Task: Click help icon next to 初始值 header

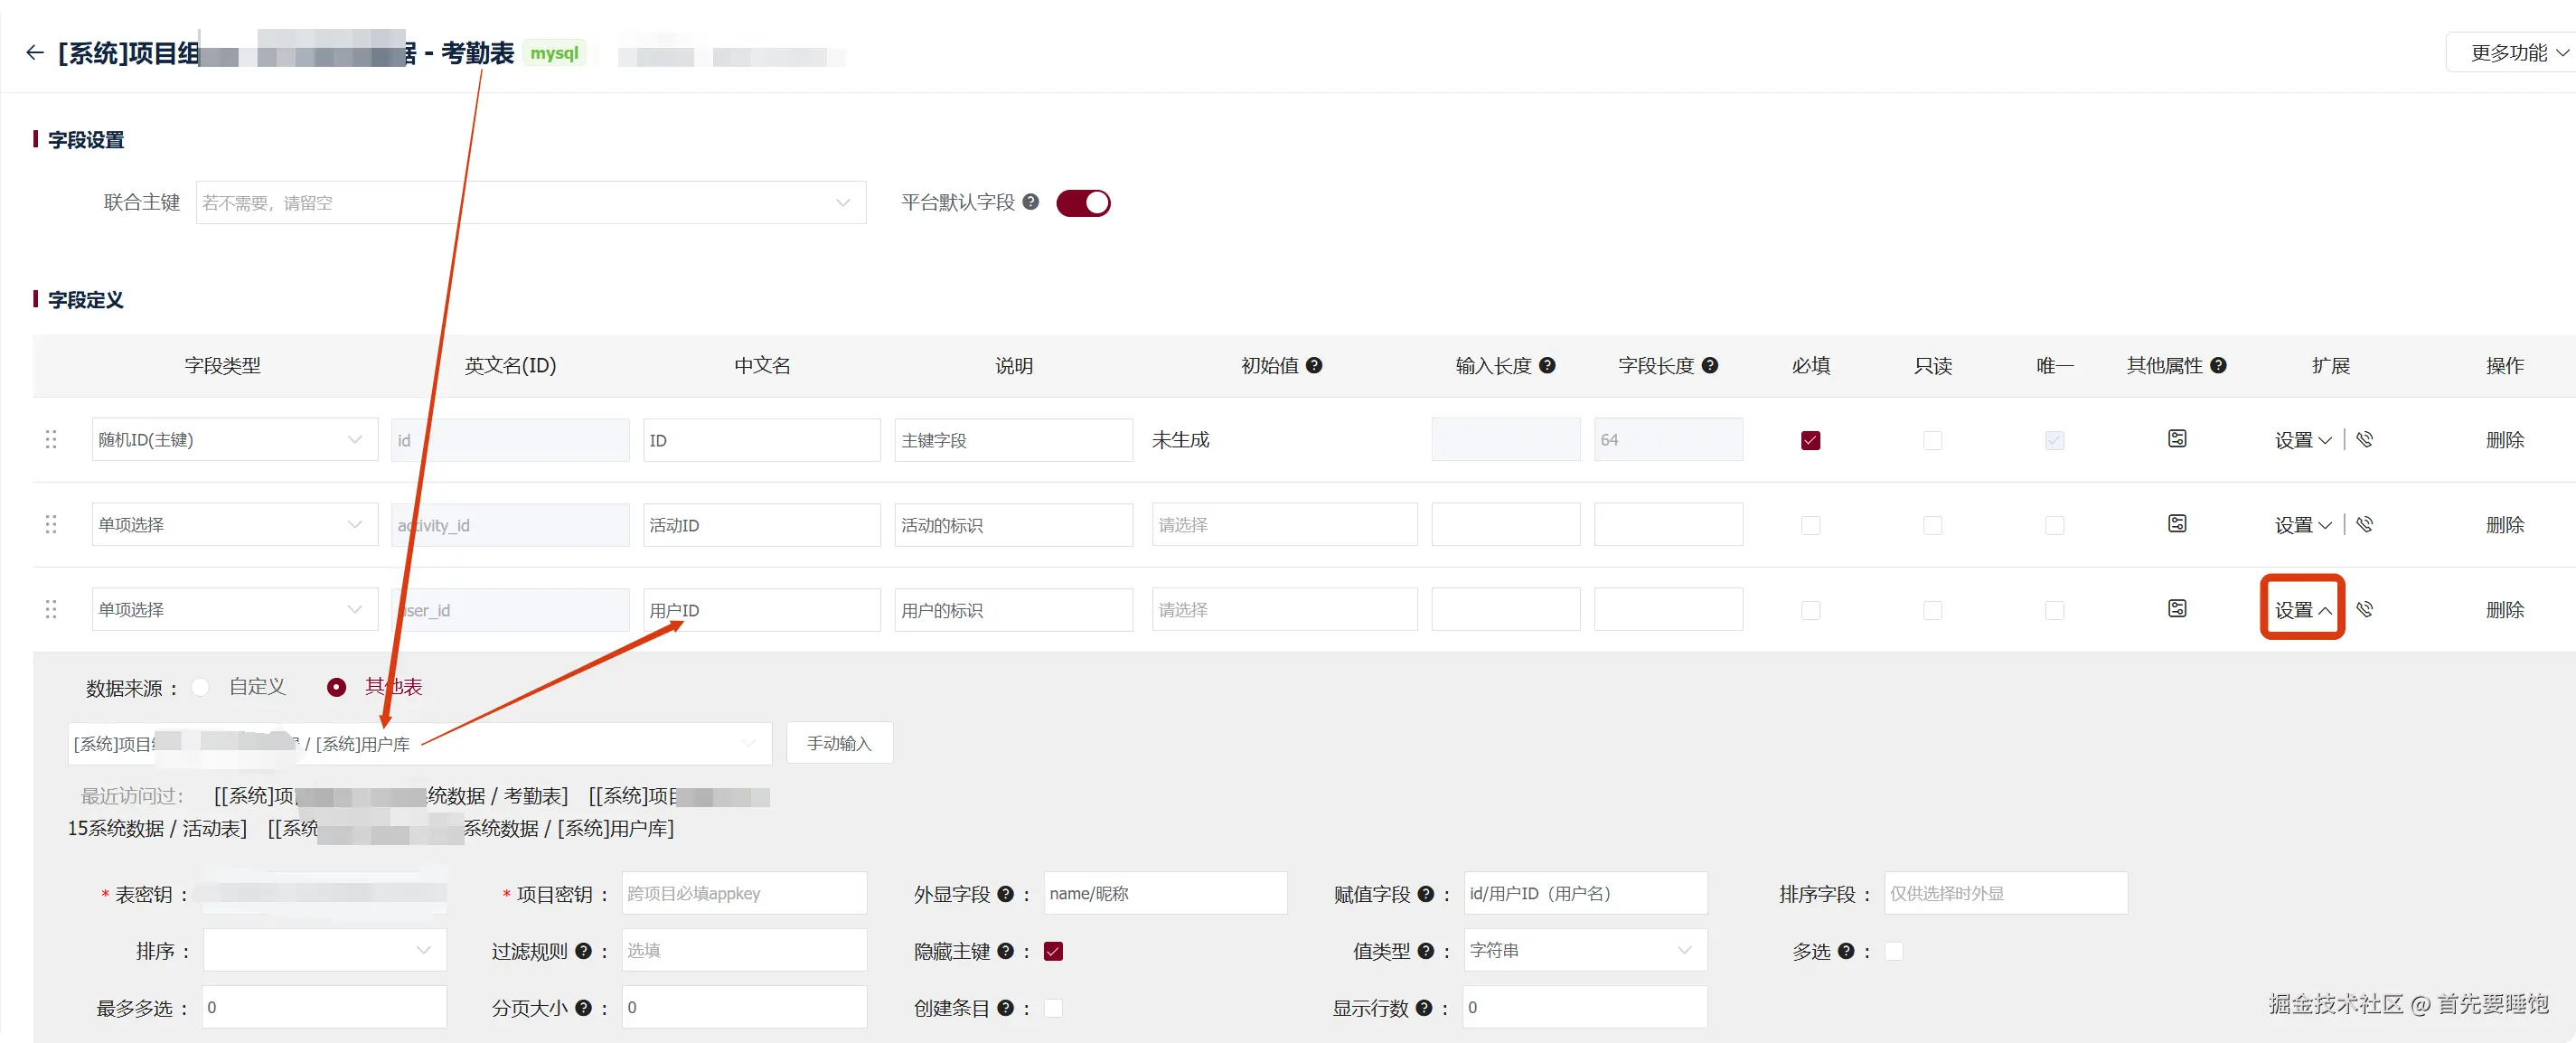Action: 1314,365
